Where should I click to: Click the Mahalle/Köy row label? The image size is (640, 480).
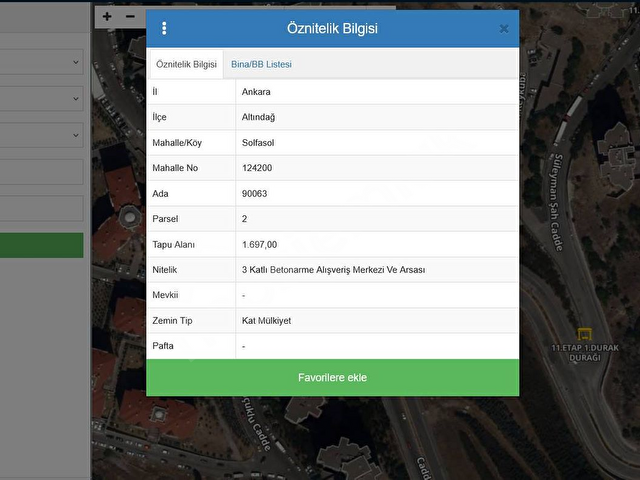(177, 143)
